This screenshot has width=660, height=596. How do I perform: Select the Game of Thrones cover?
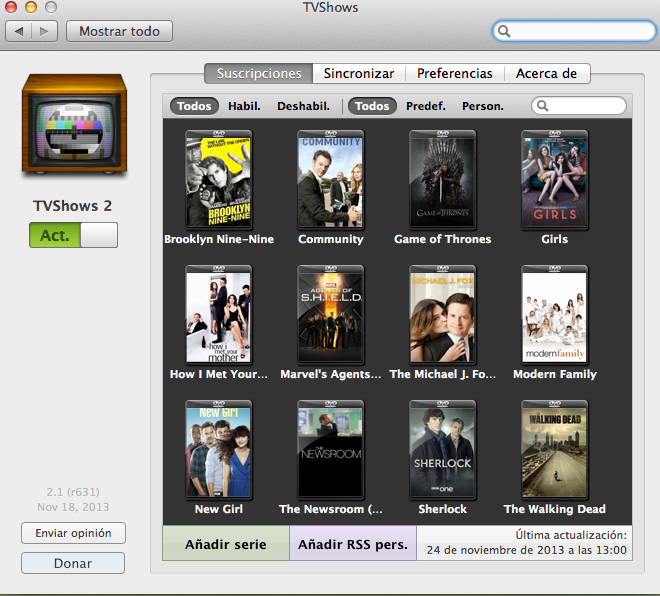442,180
